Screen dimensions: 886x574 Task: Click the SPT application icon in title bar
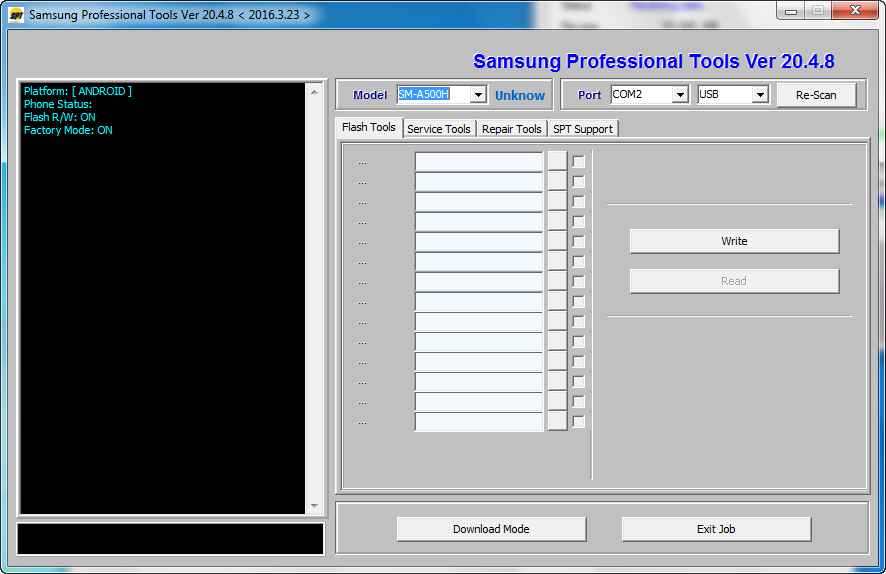(x=16, y=15)
